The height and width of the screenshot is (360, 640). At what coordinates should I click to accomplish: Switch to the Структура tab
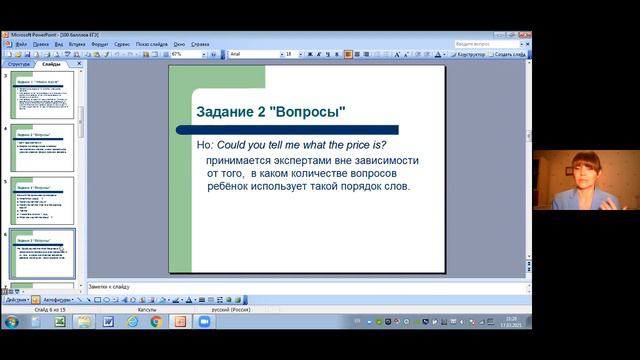[19, 64]
